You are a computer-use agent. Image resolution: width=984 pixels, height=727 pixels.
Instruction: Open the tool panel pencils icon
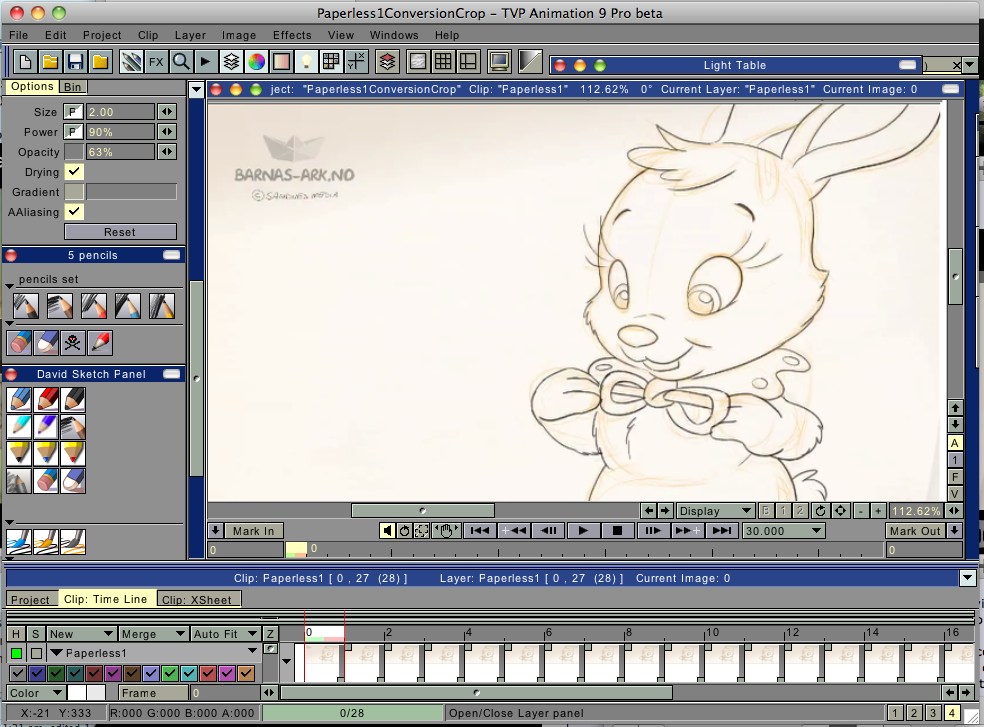pos(131,62)
